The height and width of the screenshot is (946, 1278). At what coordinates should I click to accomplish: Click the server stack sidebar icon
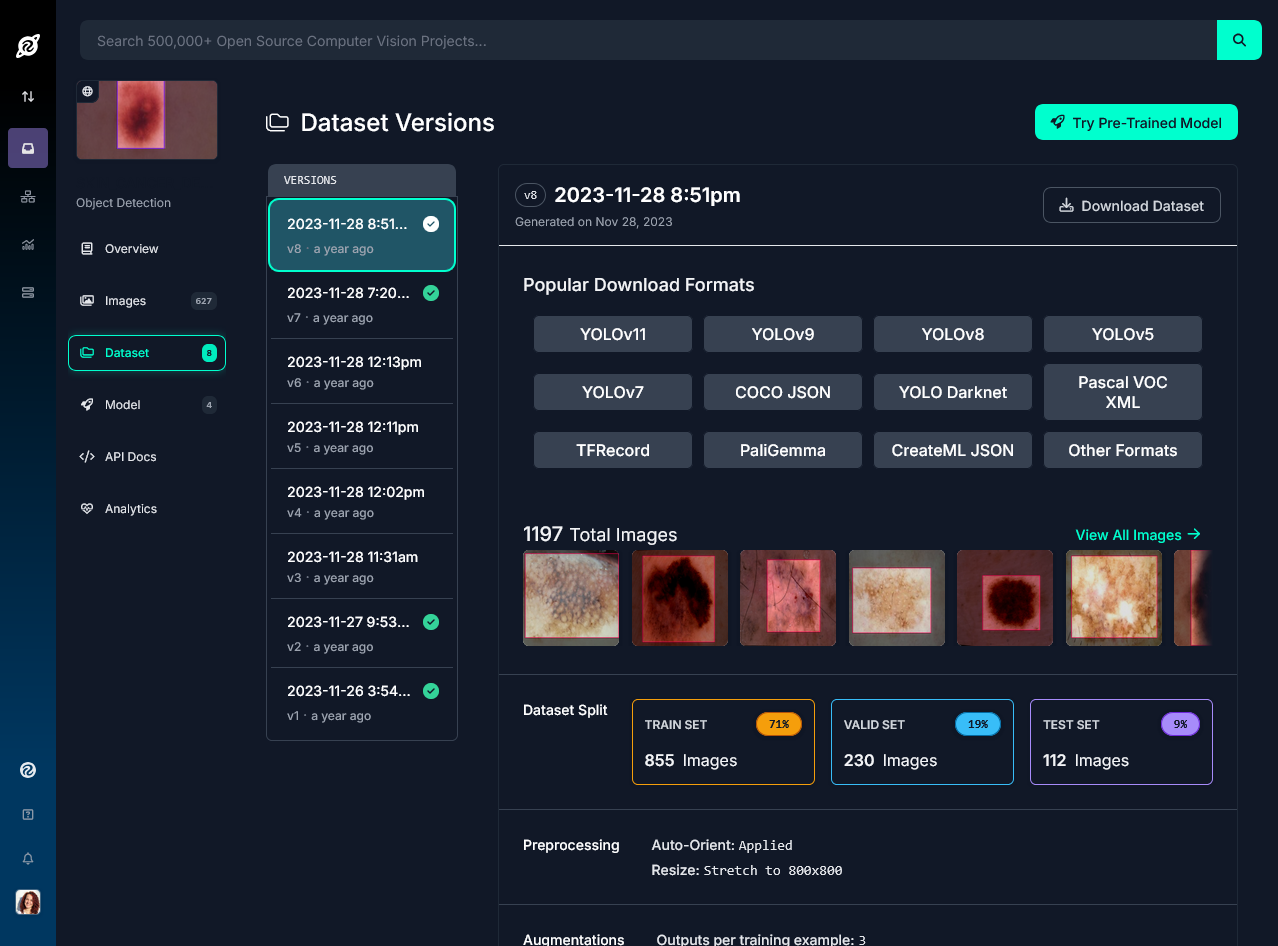point(28,292)
